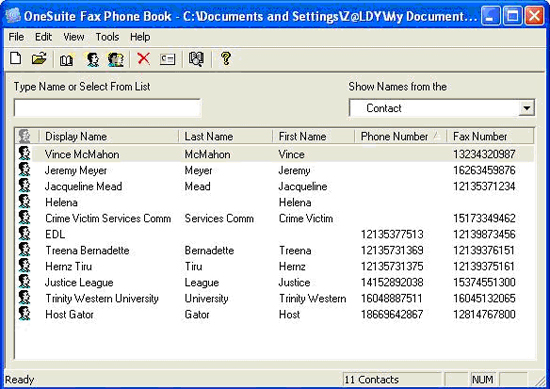550x389 pixels.
Task: Click the contact icon beside Justice League
Action: (x=24, y=282)
